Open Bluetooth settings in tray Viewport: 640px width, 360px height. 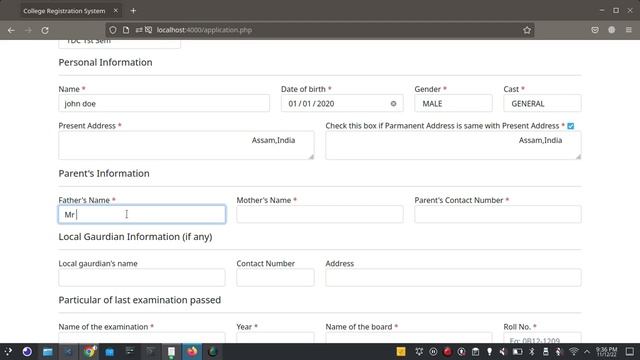pos(532,351)
